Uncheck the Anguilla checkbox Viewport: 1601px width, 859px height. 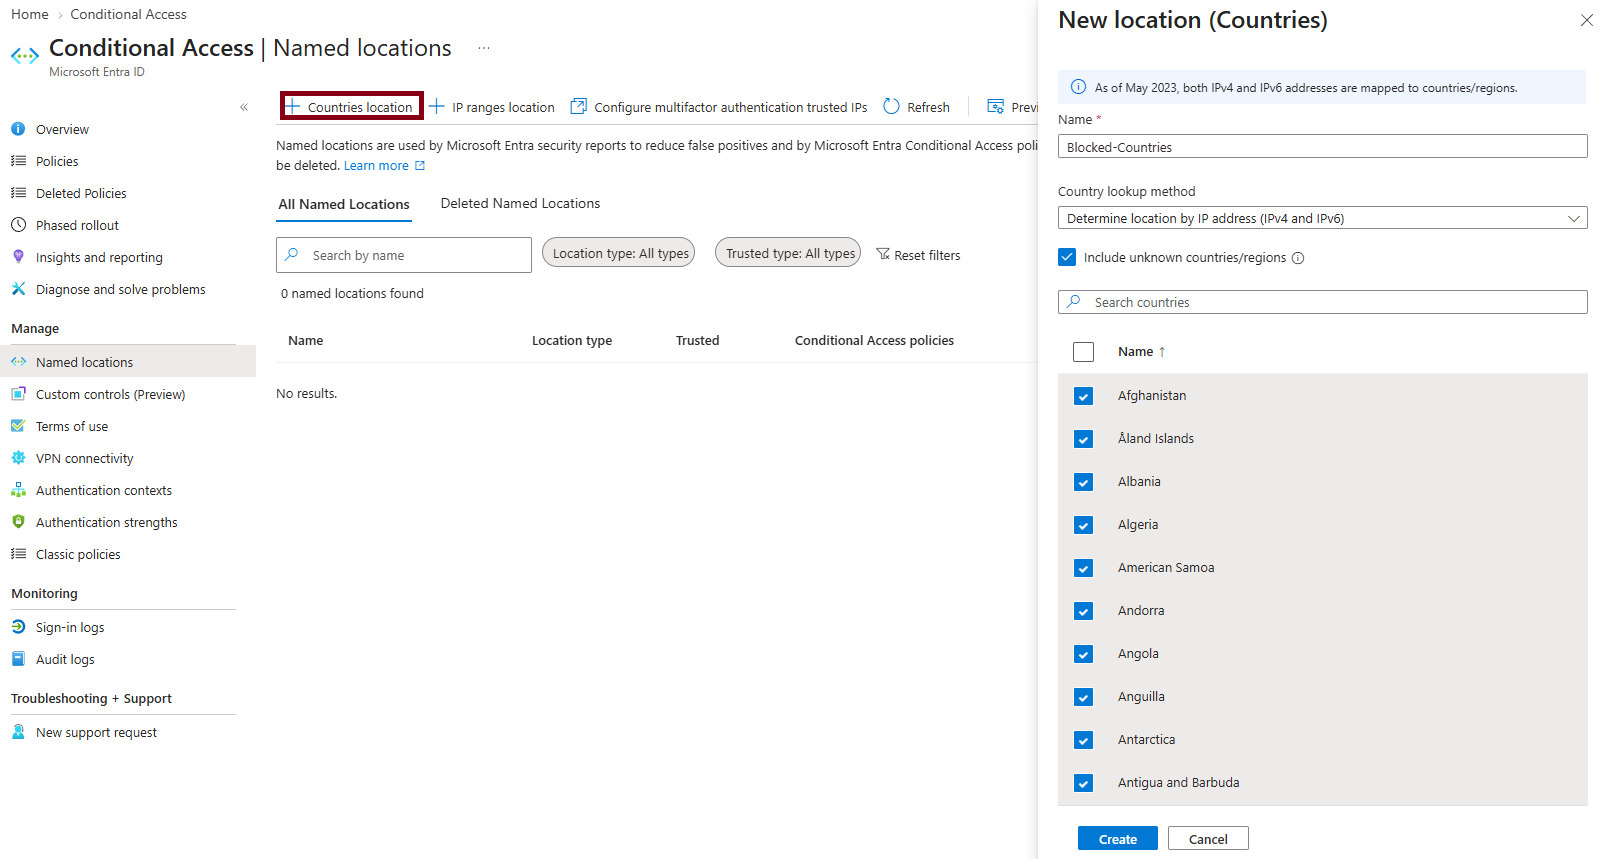pos(1083,697)
